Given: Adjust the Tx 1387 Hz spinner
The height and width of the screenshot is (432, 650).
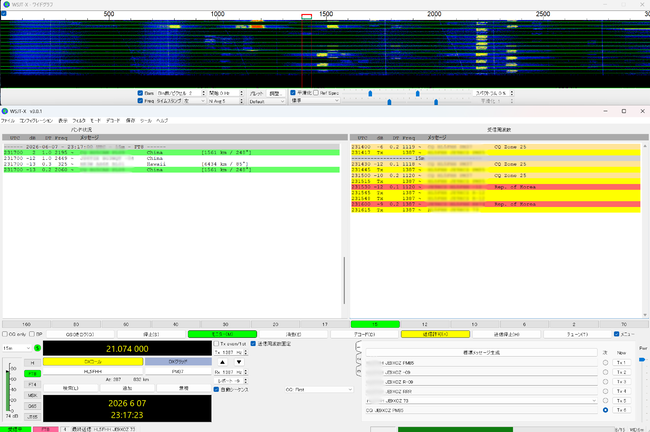Looking at the screenshot, I should click(x=230, y=352).
